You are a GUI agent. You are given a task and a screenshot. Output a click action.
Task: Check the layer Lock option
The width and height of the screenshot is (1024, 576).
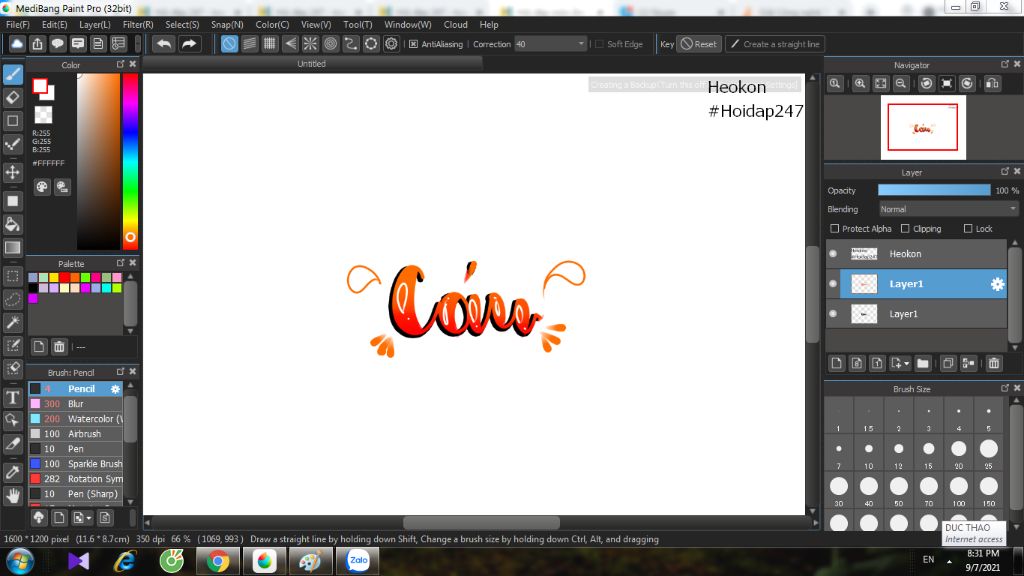pyautogui.click(x=968, y=229)
